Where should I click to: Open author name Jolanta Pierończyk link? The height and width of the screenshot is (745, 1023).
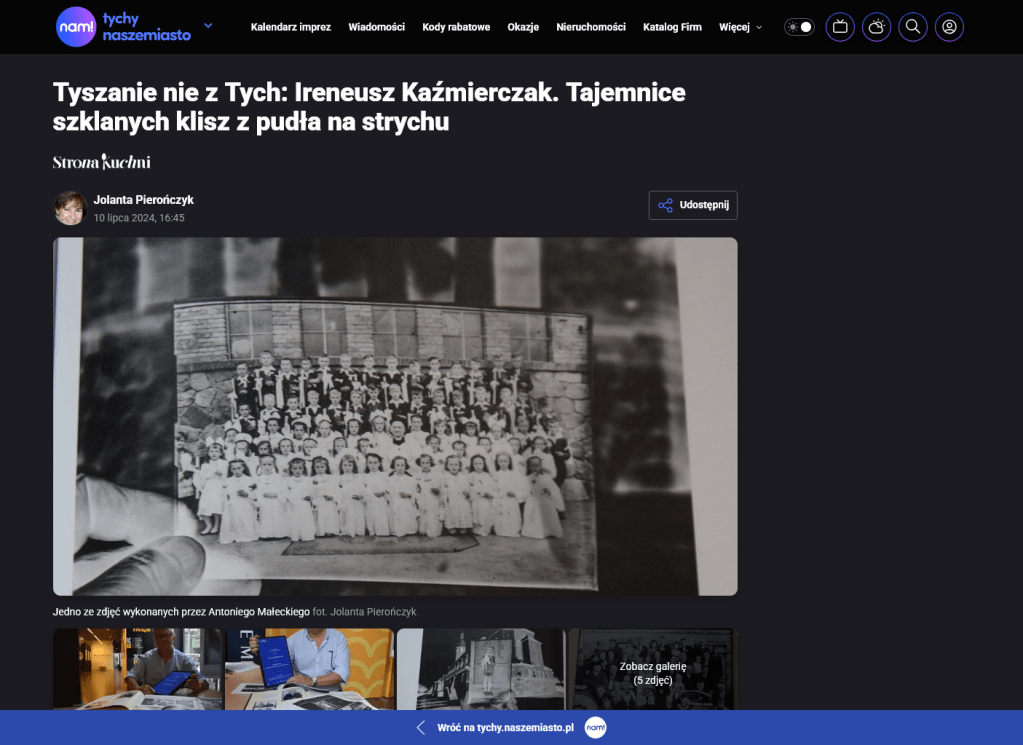click(x=143, y=200)
